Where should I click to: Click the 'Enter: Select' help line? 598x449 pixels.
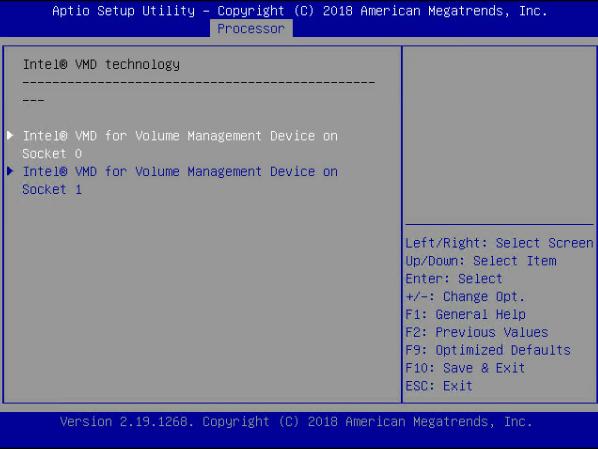[x=453, y=279]
